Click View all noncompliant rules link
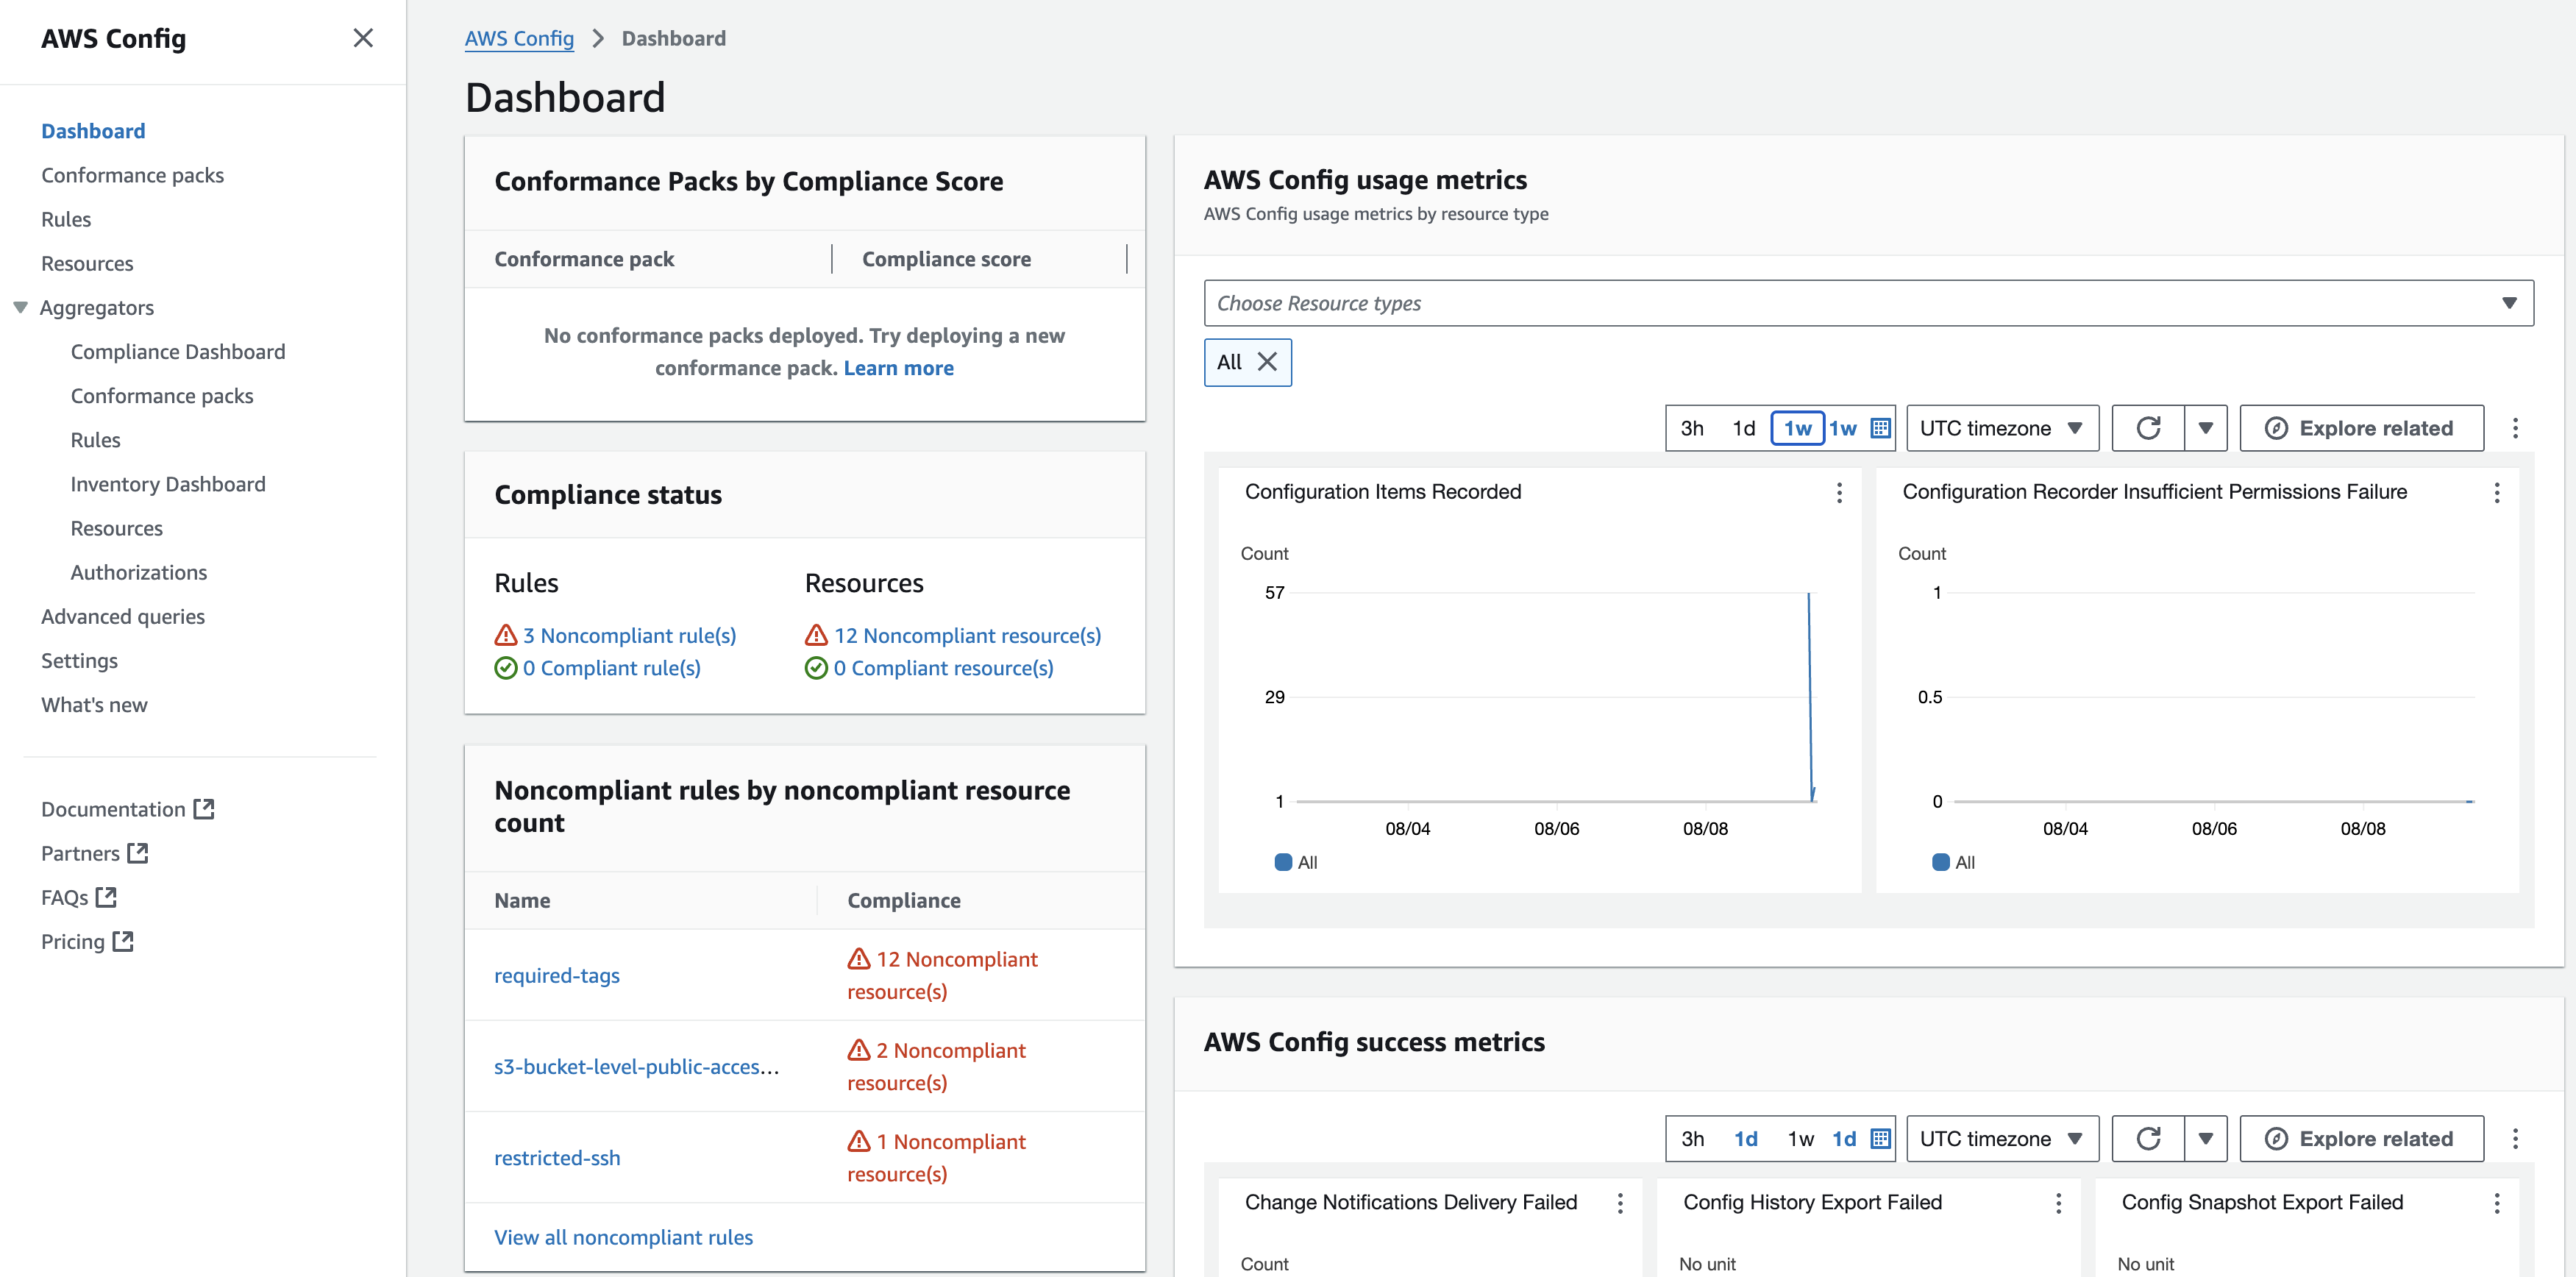This screenshot has height=1277, width=2576. point(623,1237)
